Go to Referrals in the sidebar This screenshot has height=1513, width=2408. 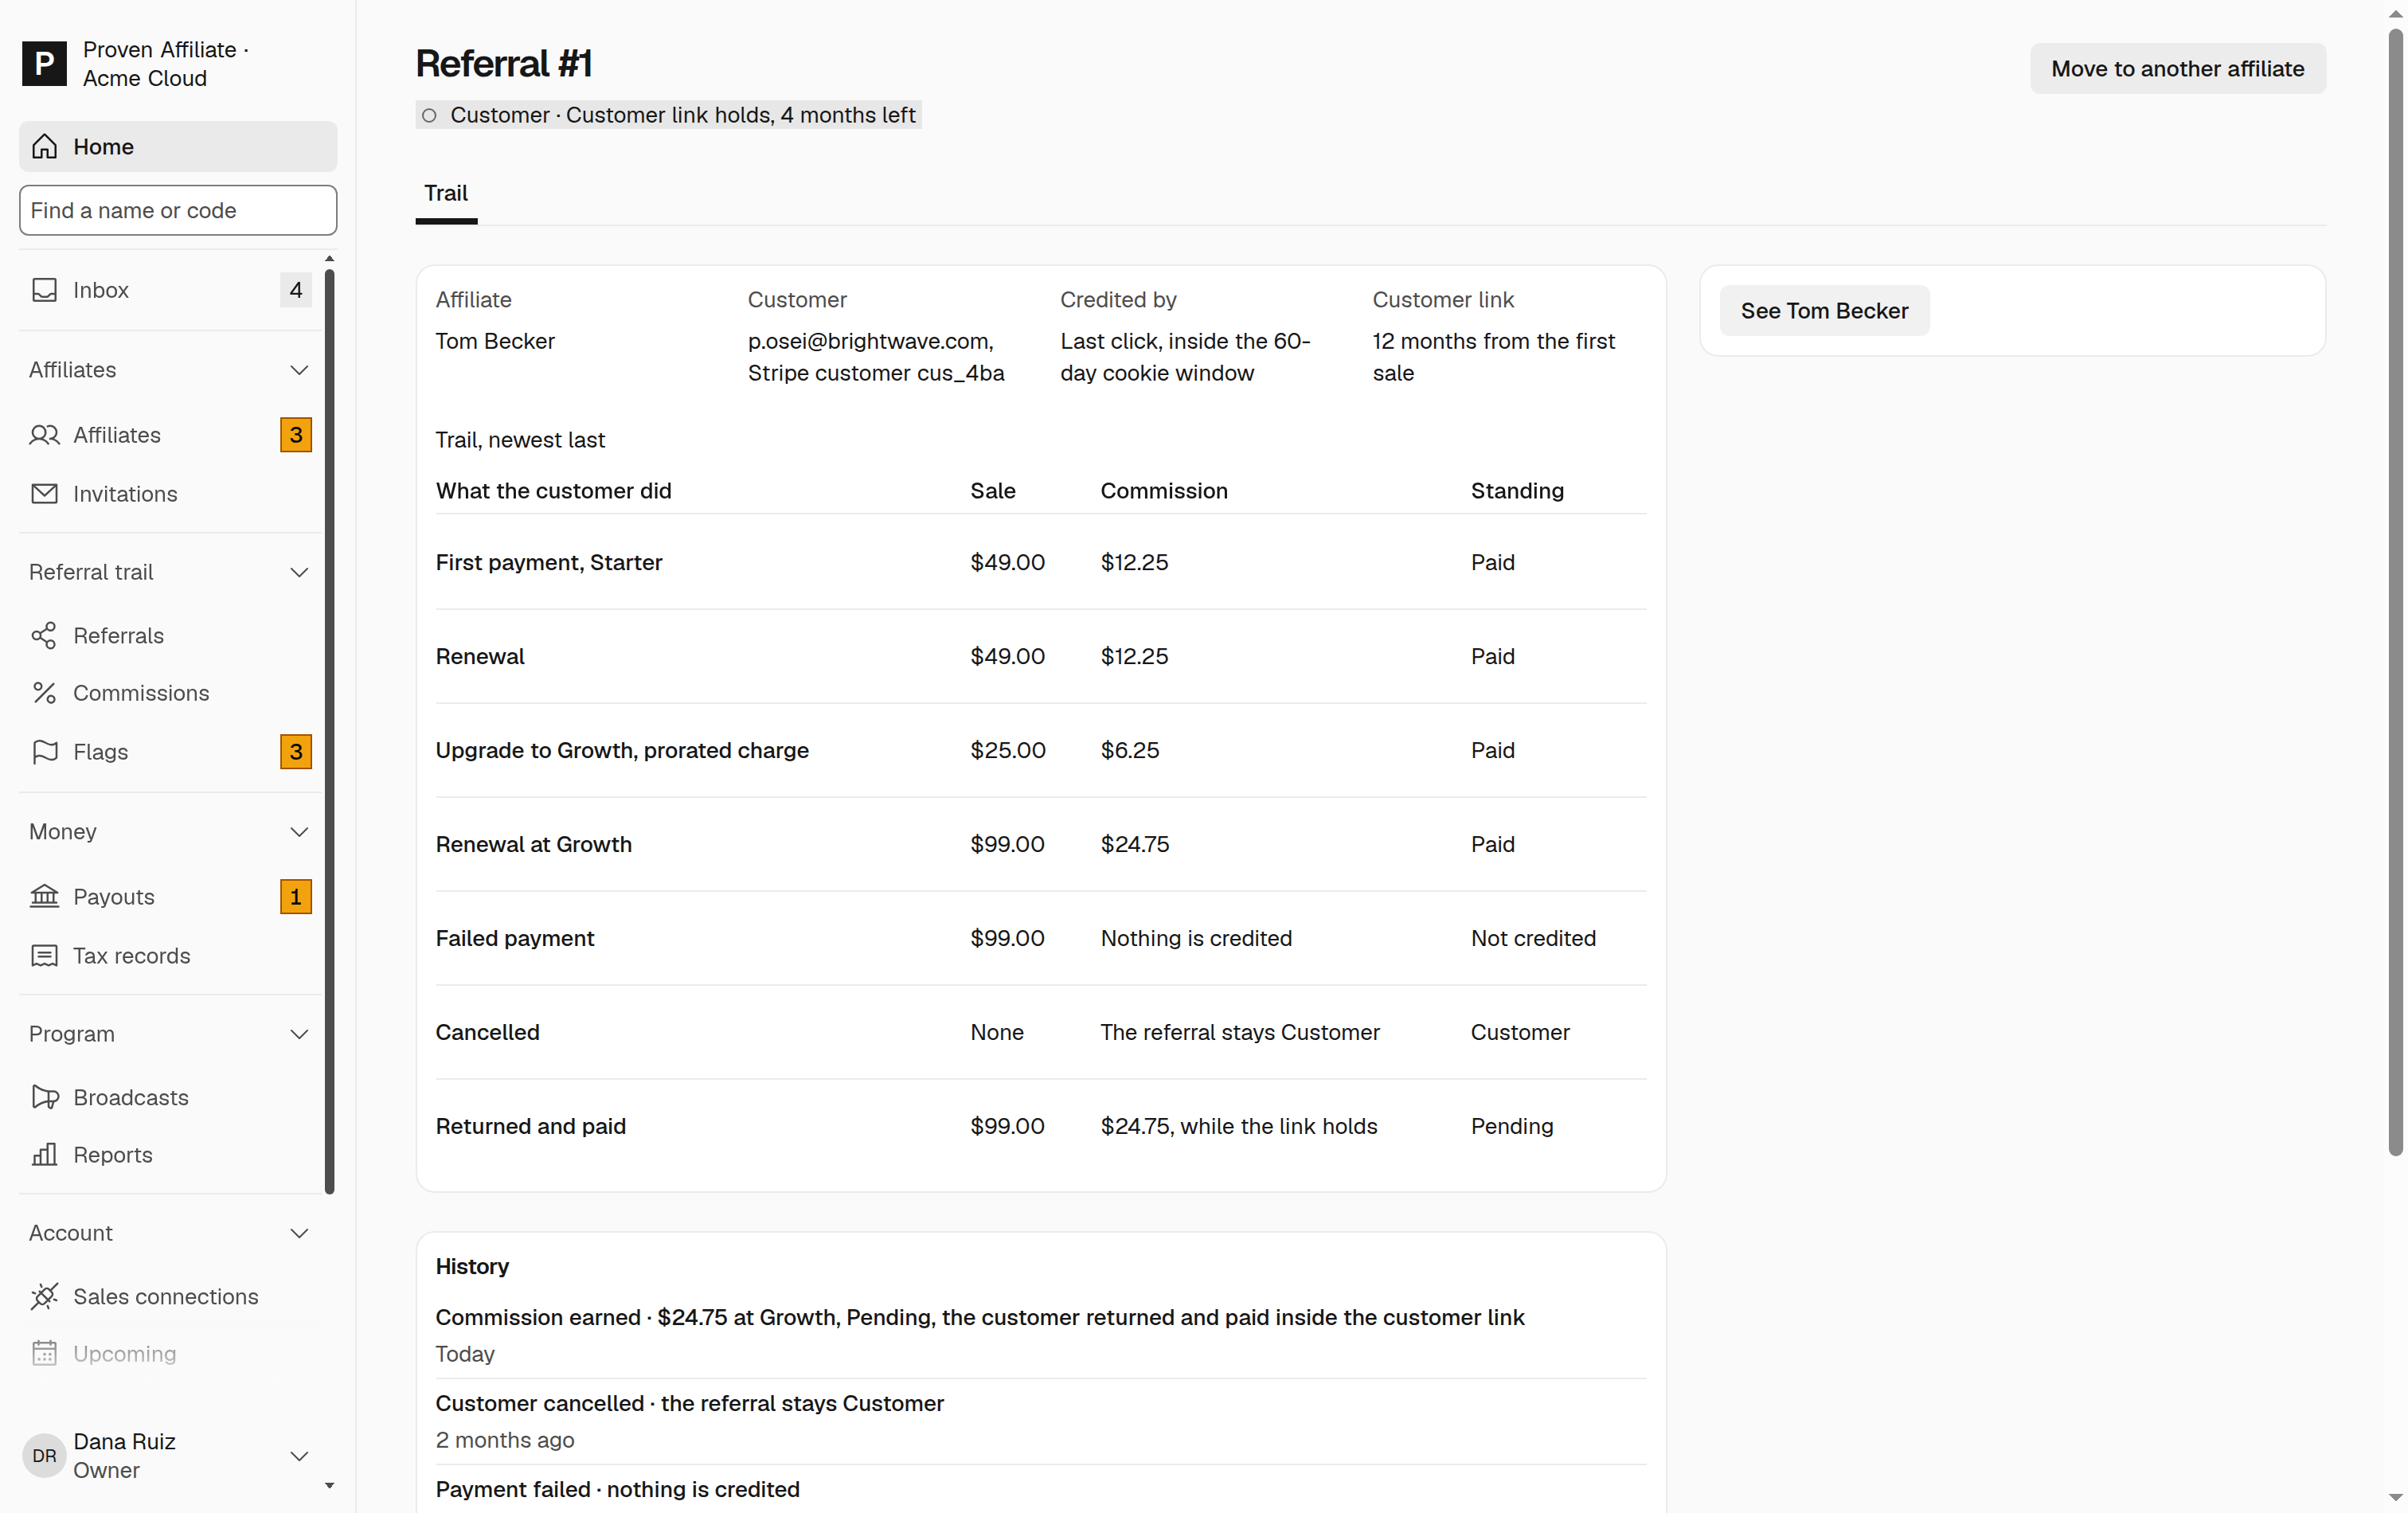170,636
